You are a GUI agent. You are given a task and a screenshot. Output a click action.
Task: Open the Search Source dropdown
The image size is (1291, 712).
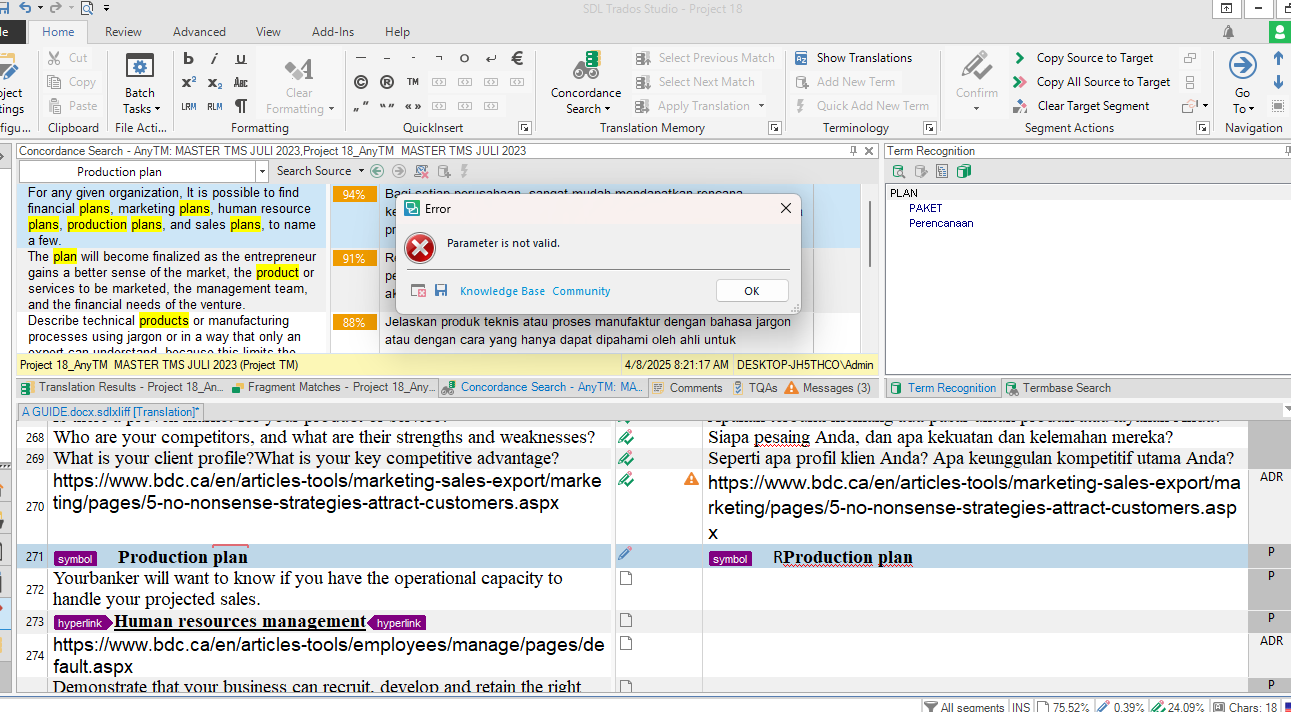coord(317,170)
